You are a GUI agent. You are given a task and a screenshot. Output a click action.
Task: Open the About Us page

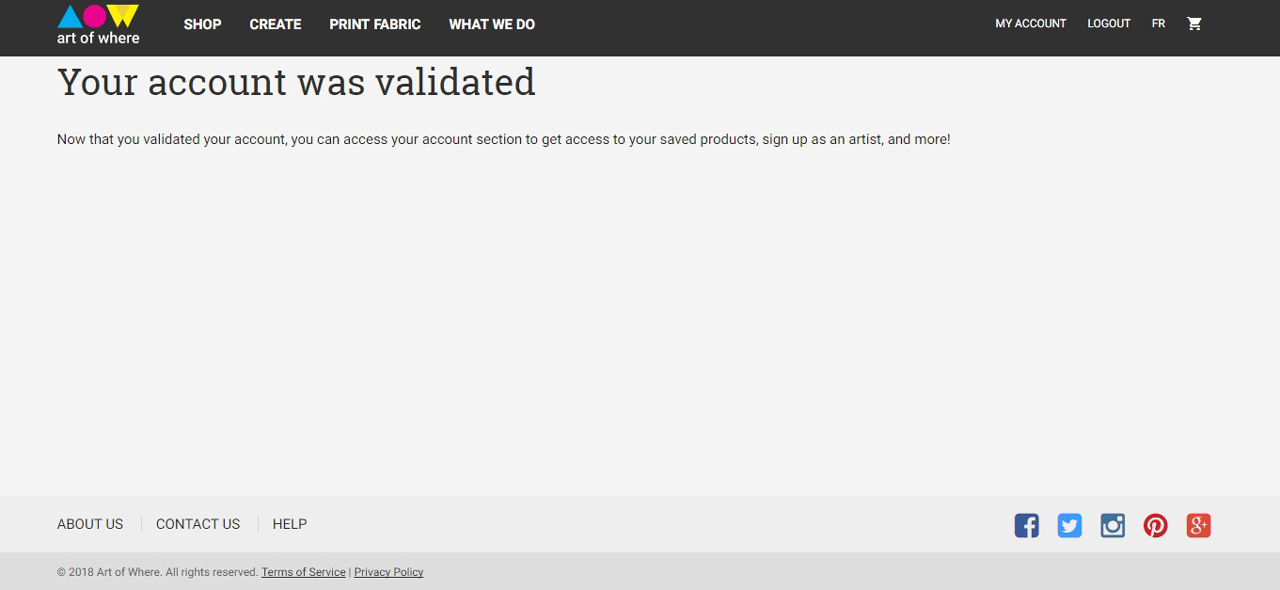click(90, 524)
